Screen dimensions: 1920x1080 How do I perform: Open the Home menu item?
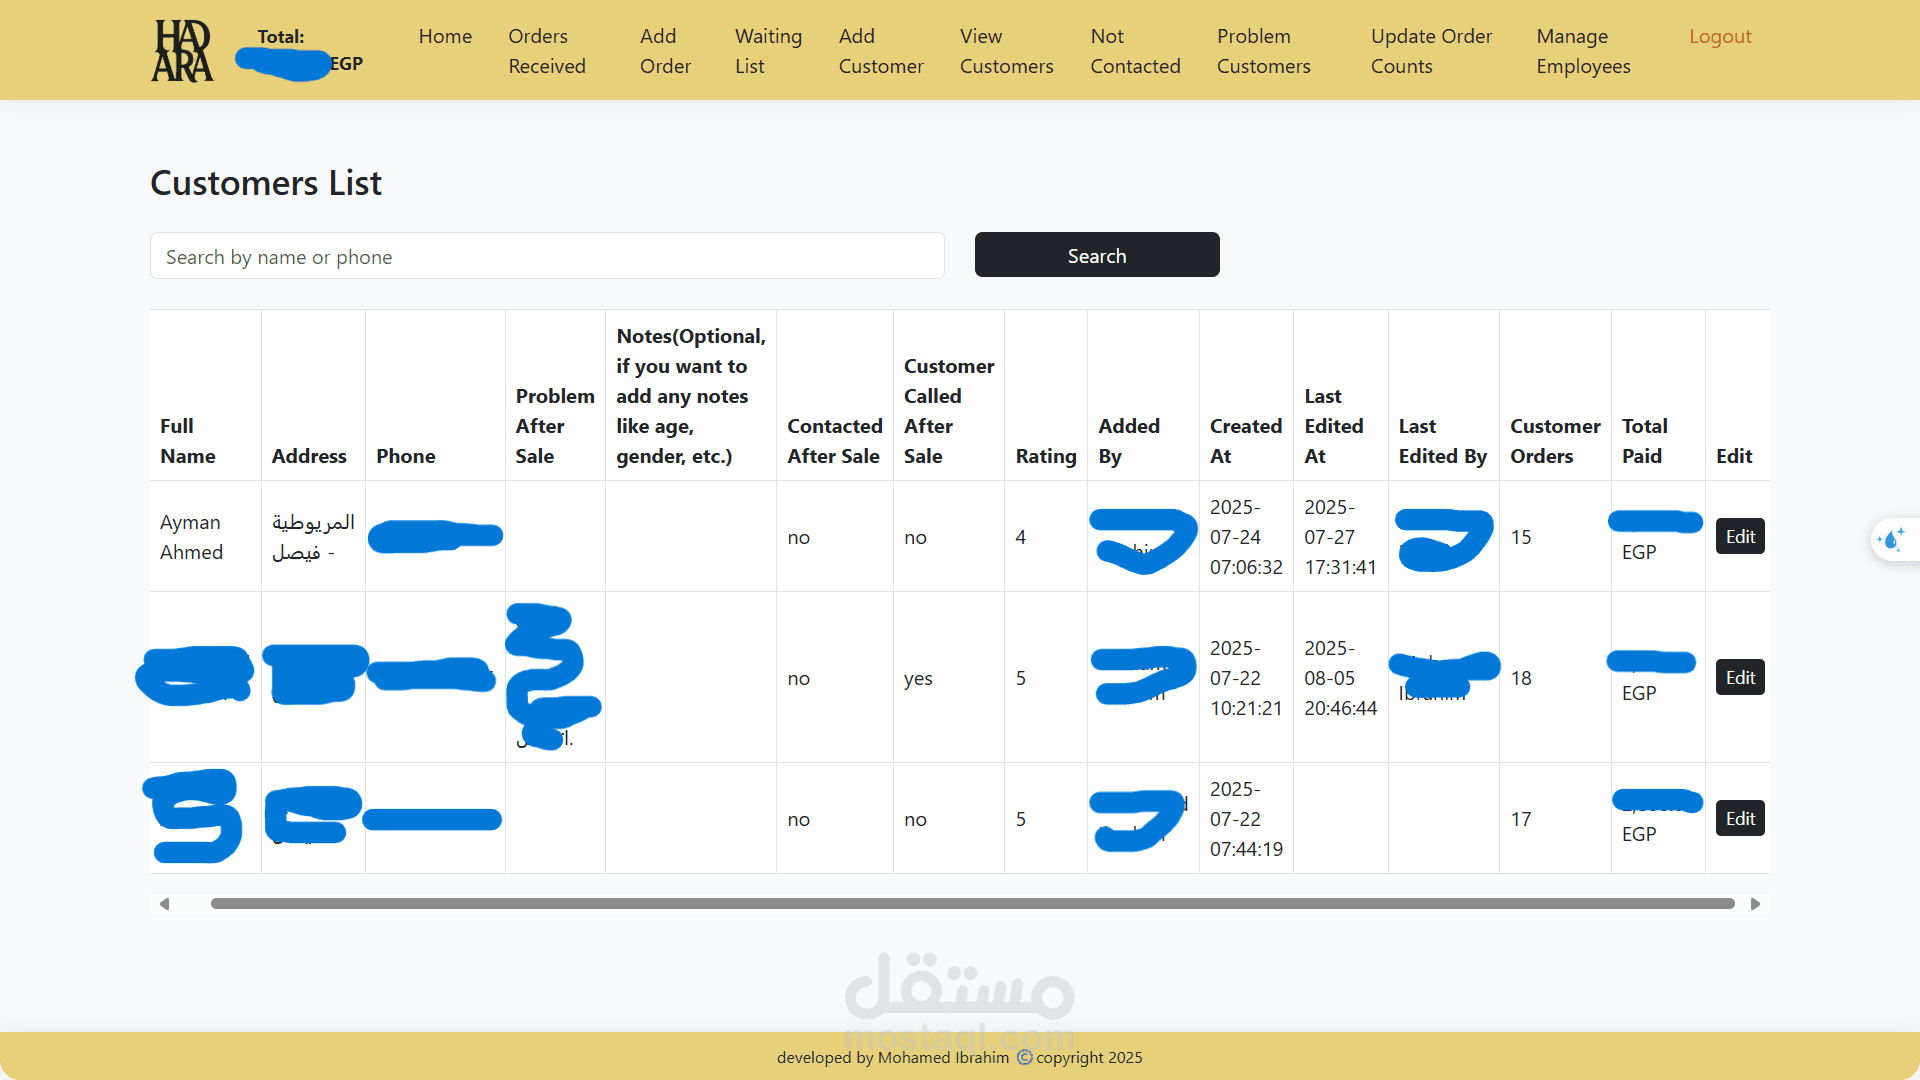click(x=445, y=36)
